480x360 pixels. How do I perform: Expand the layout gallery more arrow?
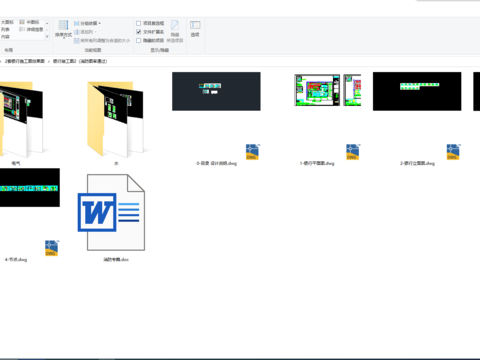tap(47, 36)
